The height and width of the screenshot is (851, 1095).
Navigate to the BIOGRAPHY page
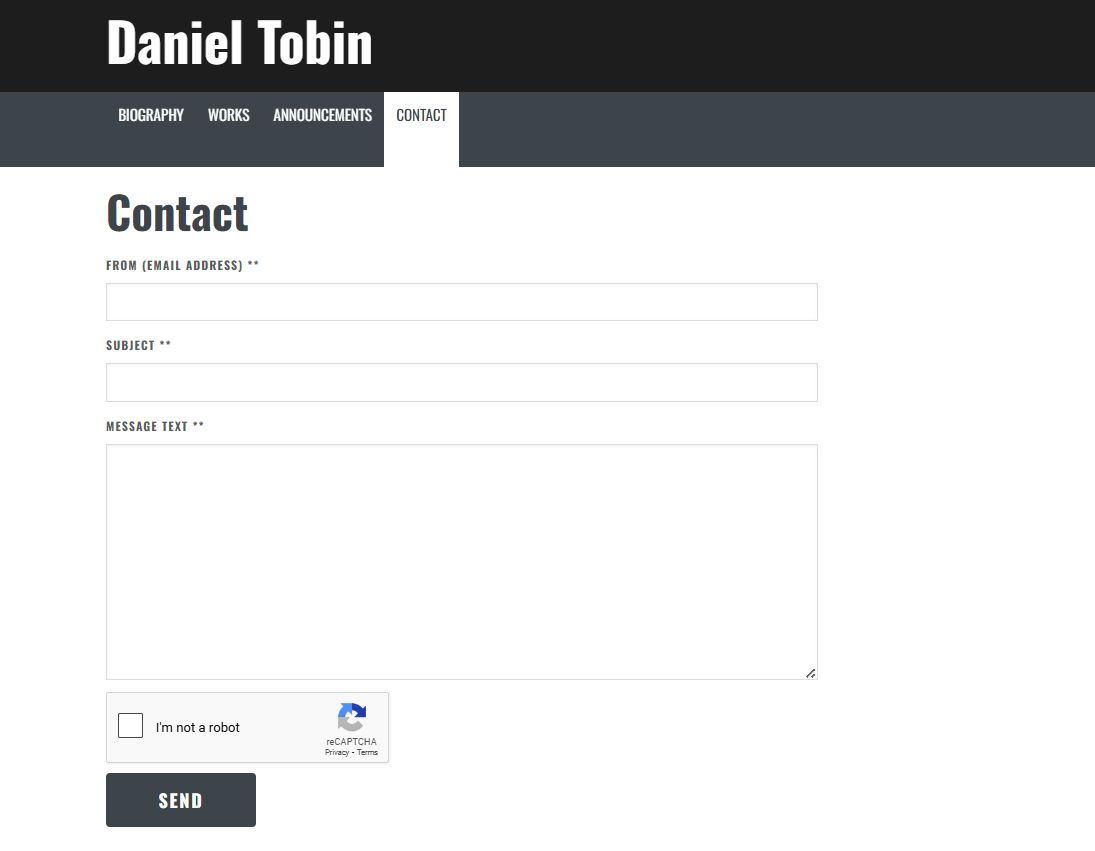pos(151,114)
